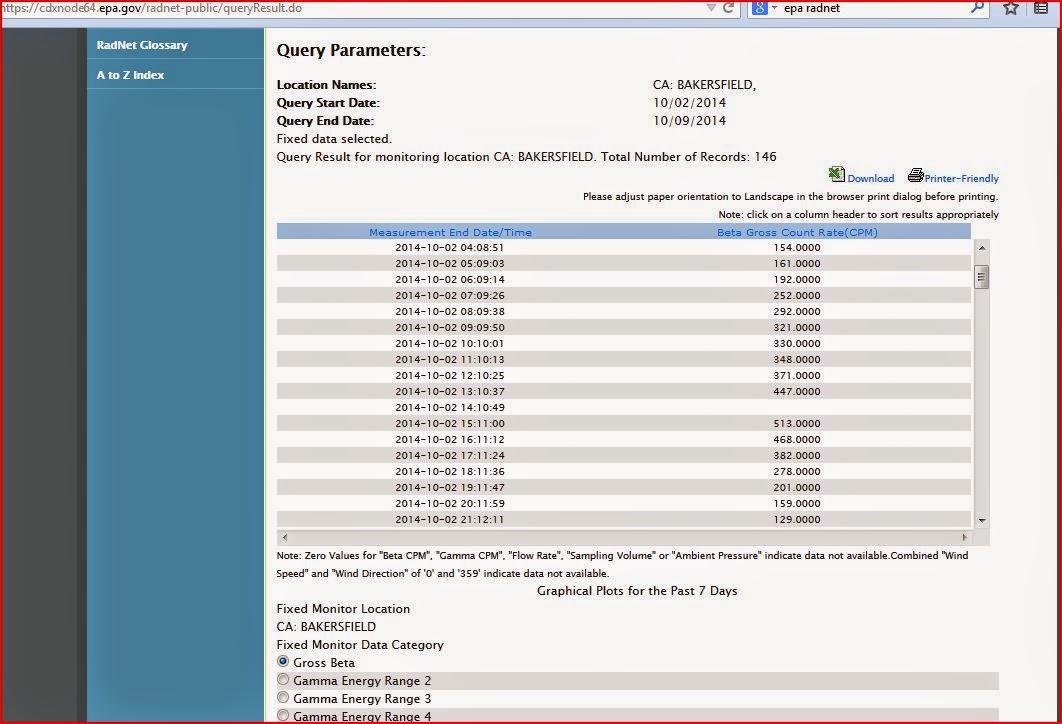This screenshot has height=724, width=1062.
Task: Click the table scroll up arrow
Action: 981,248
